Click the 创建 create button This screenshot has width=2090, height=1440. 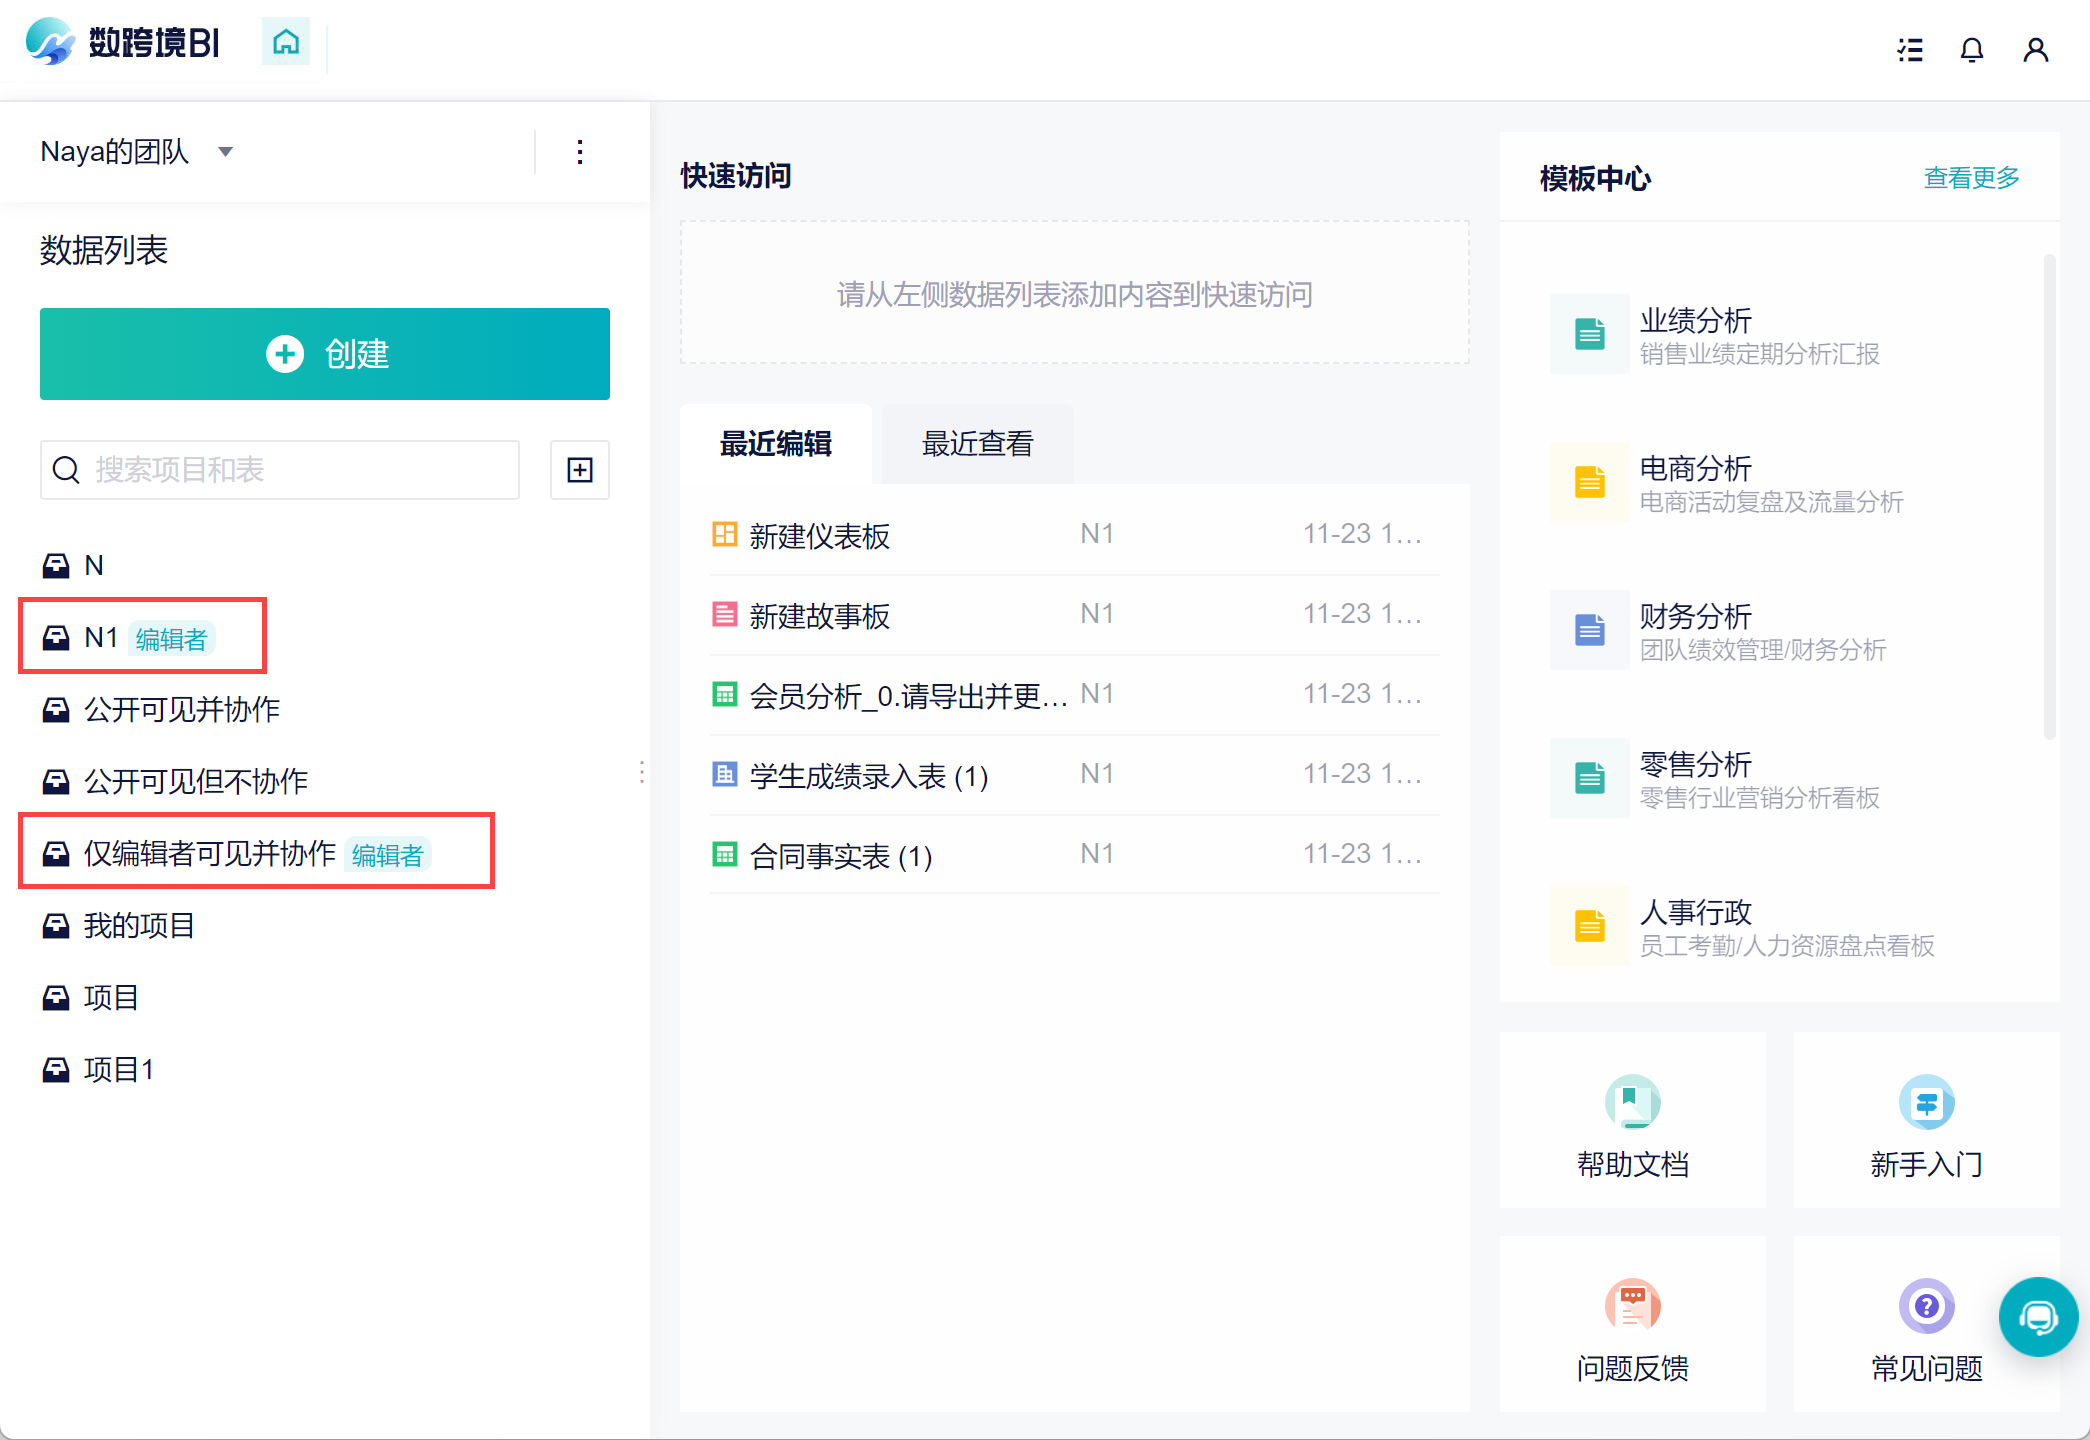[x=325, y=354]
